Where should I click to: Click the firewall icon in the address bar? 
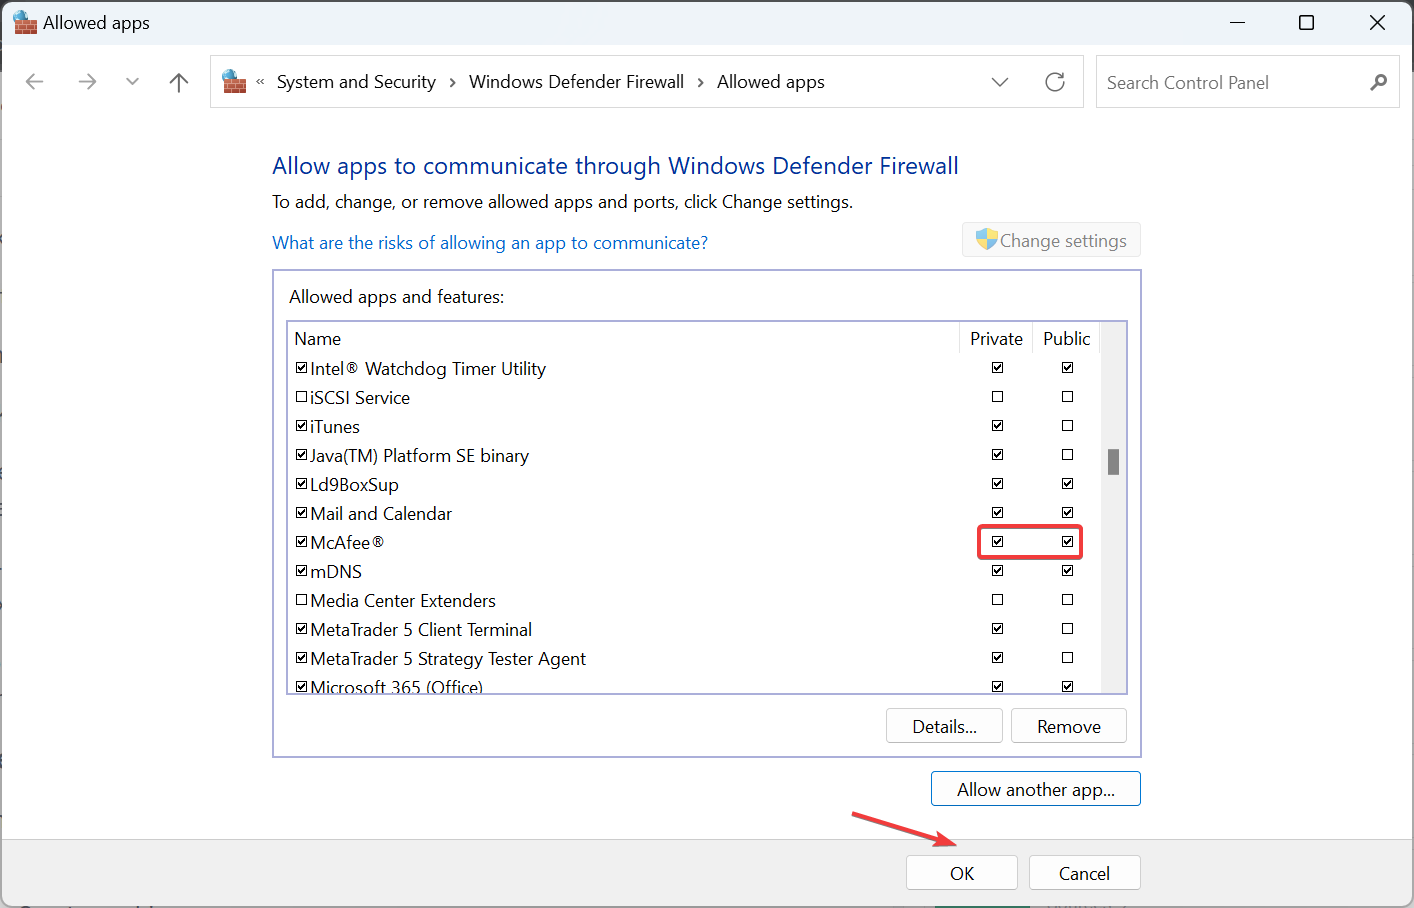234,82
